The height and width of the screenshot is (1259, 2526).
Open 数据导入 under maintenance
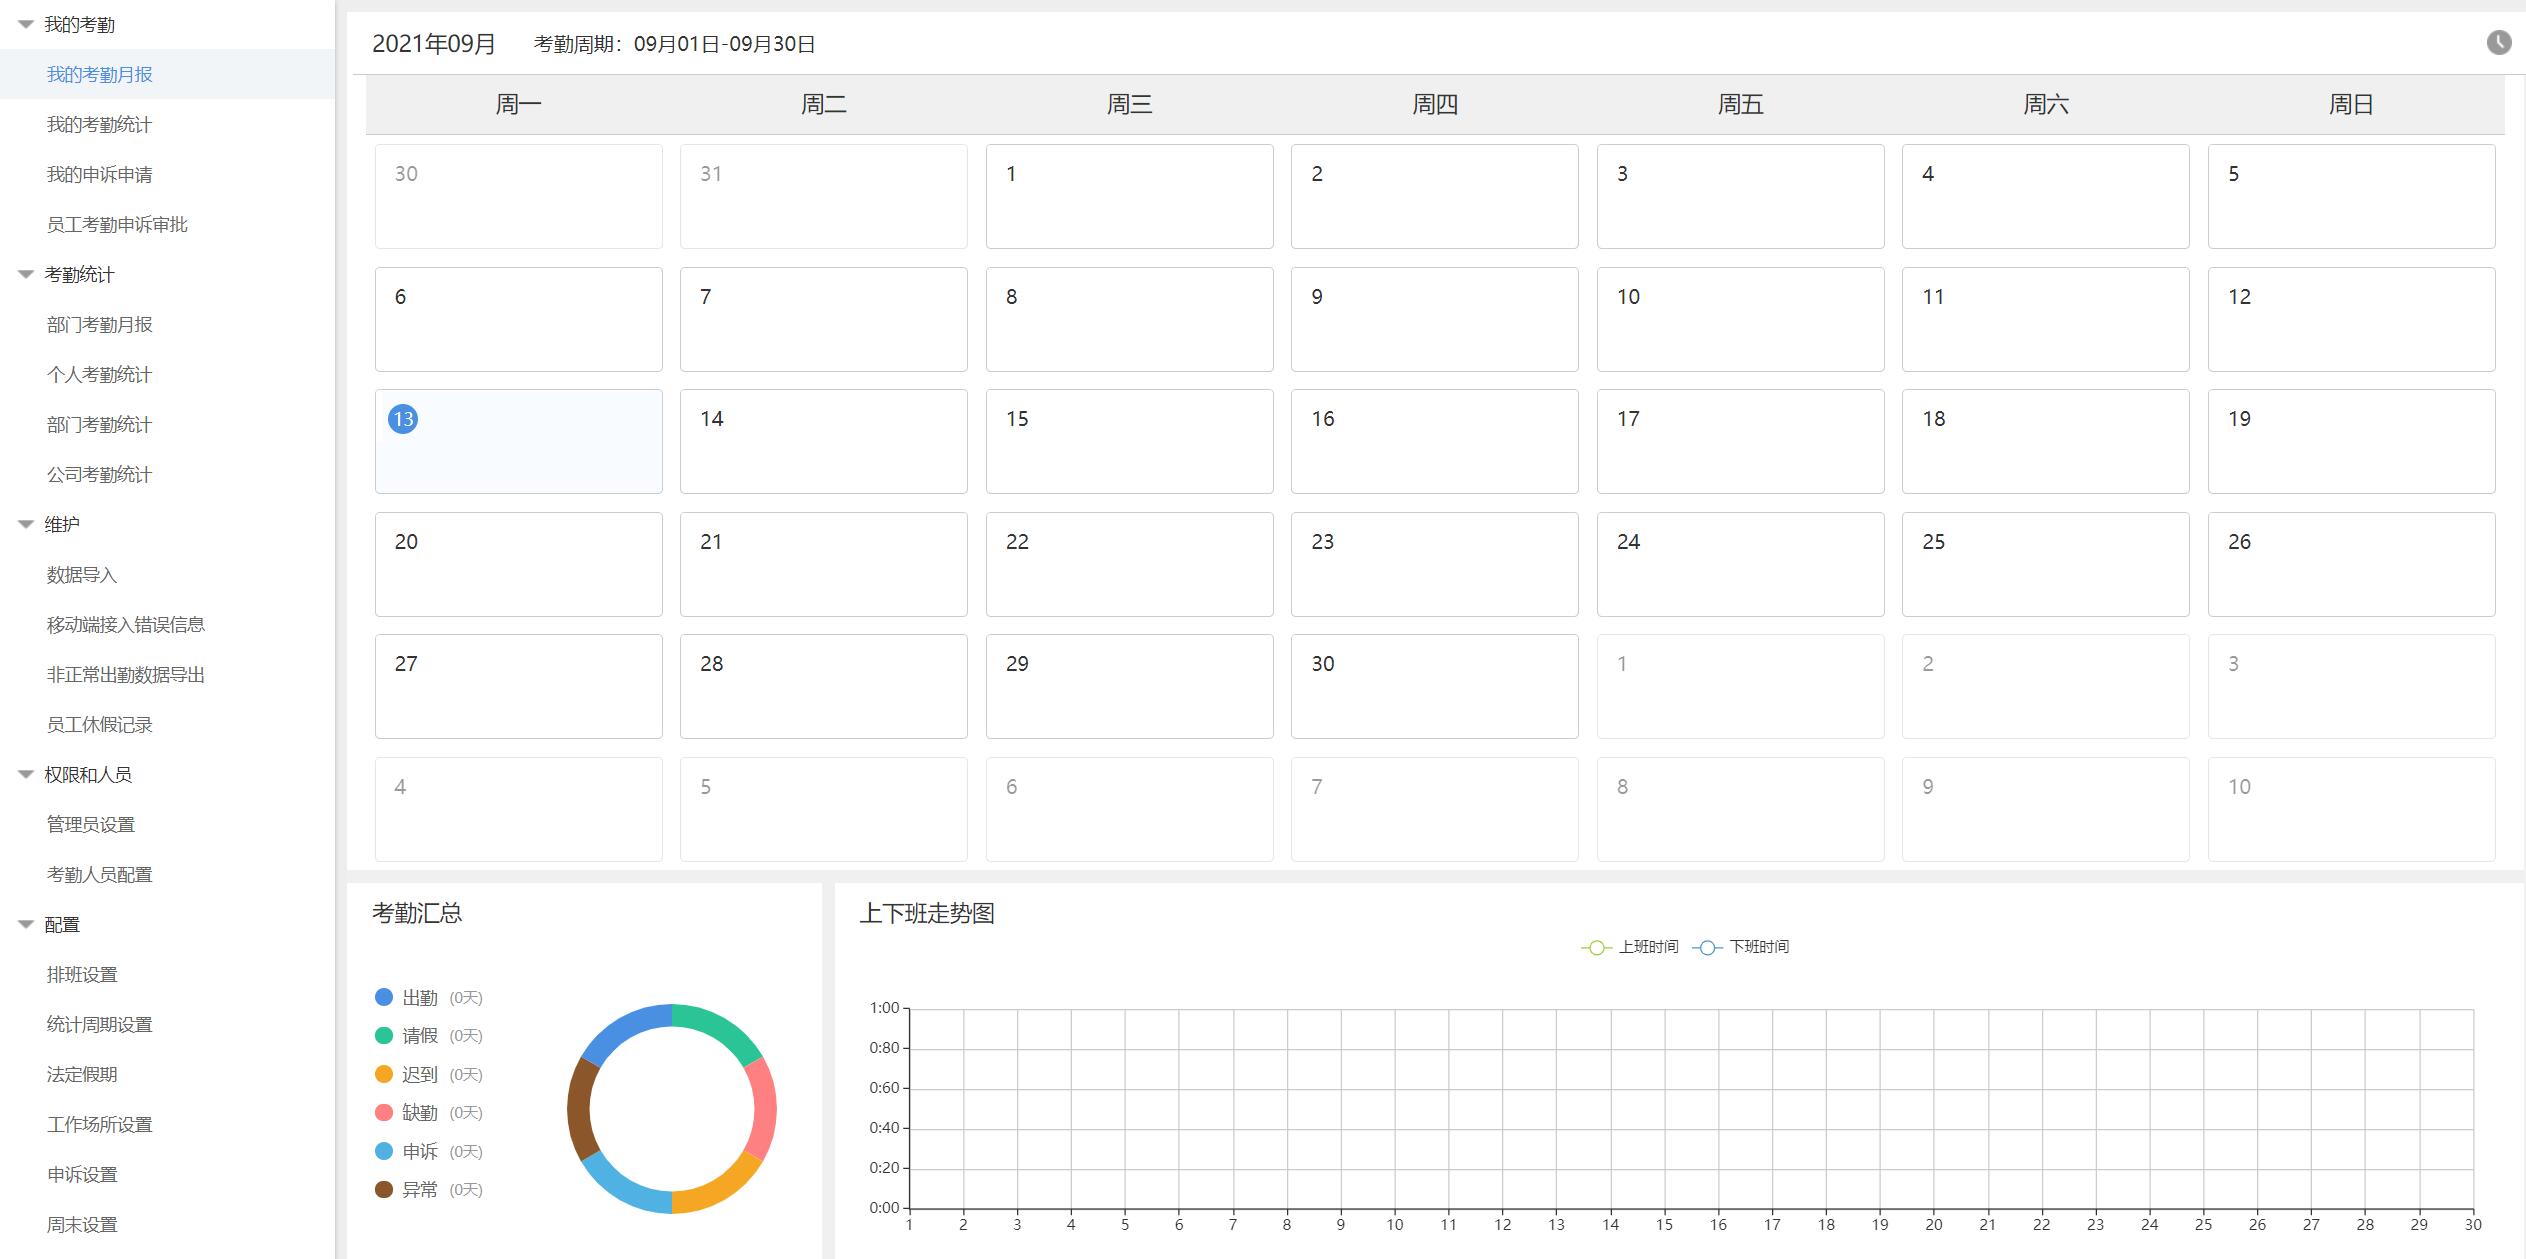(82, 575)
